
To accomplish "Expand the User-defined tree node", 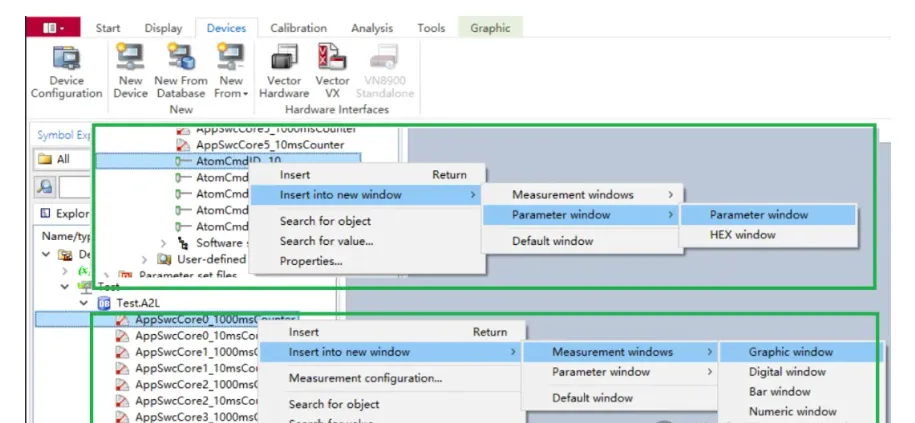I will click(x=146, y=259).
